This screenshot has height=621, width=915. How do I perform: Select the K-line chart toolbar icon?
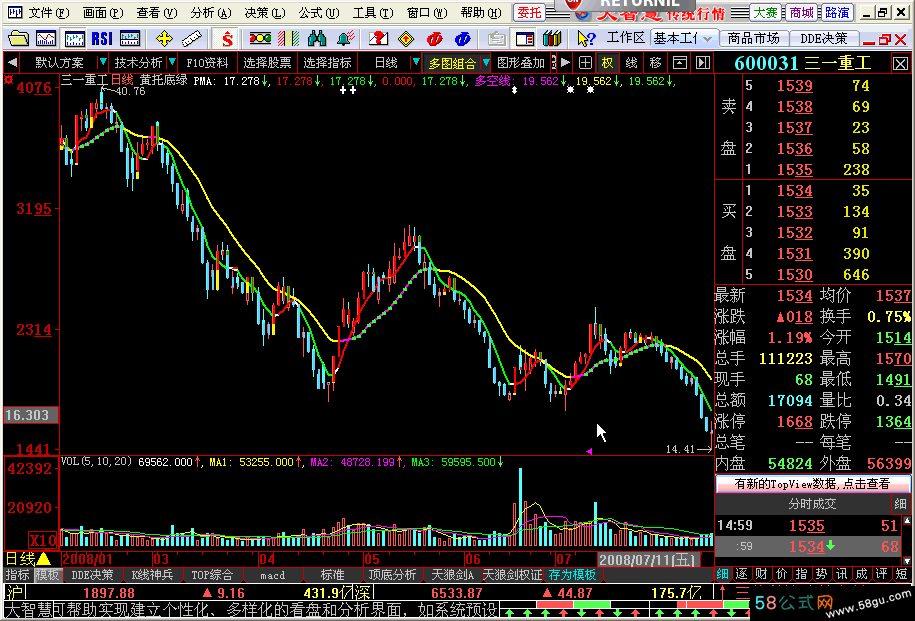pyautogui.click(x=75, y=39)
